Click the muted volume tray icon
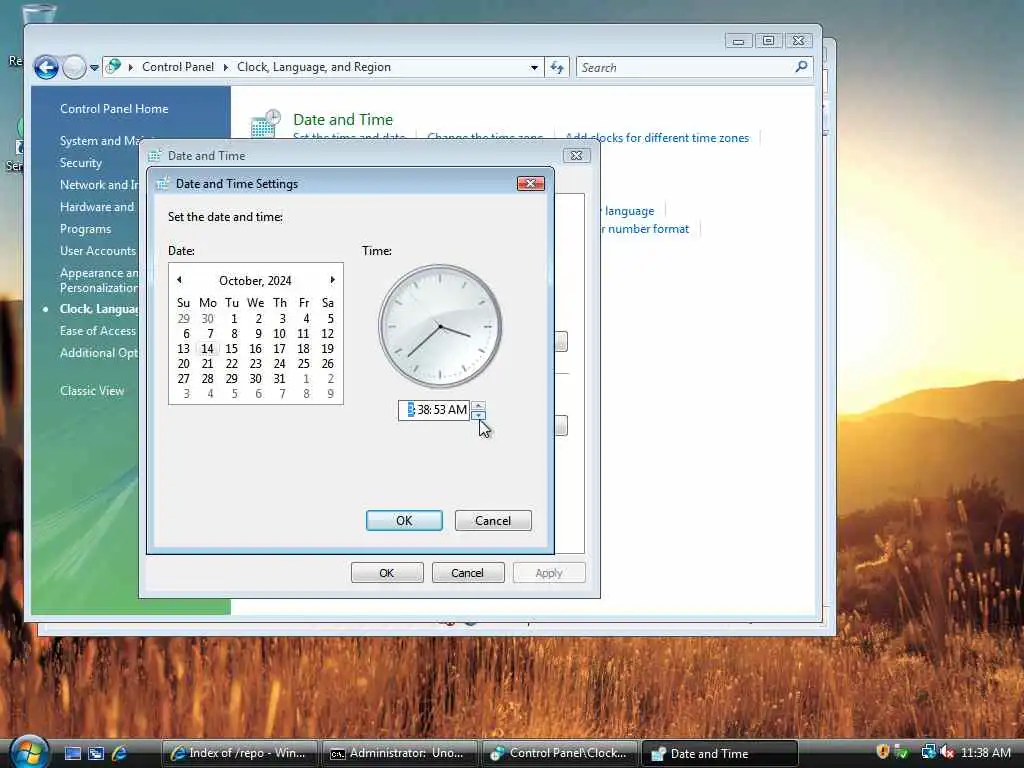The image size is (1024, 768). (x=947, y=752)
